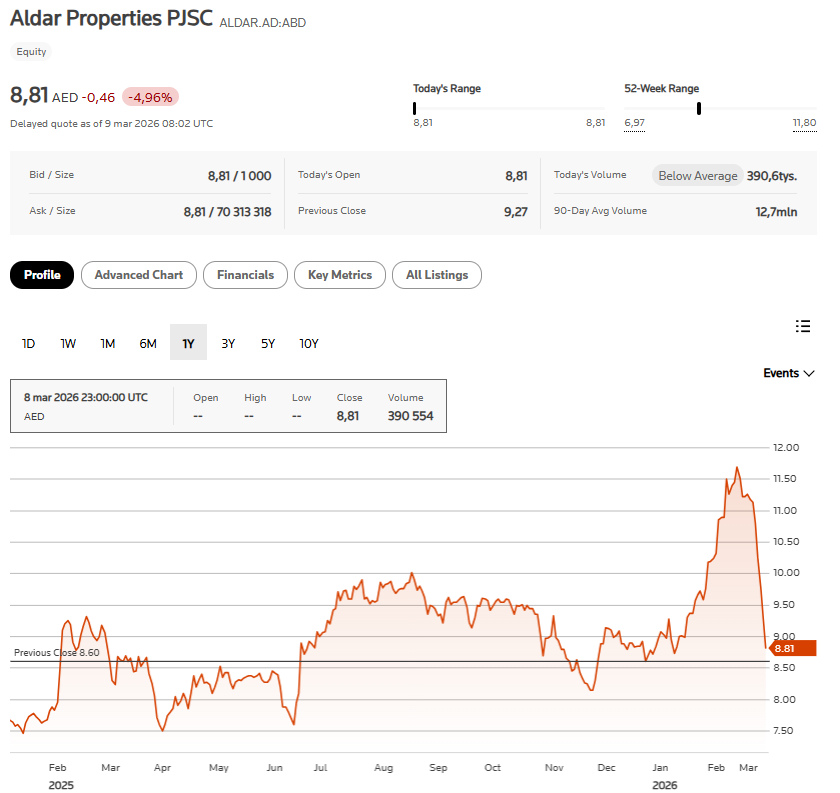Click the Below Average volume badge

697,176
